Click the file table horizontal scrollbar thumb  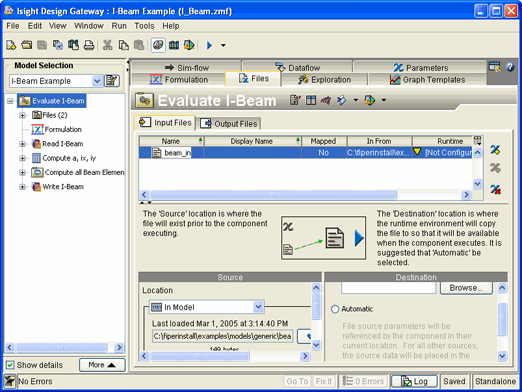(273, 195)
